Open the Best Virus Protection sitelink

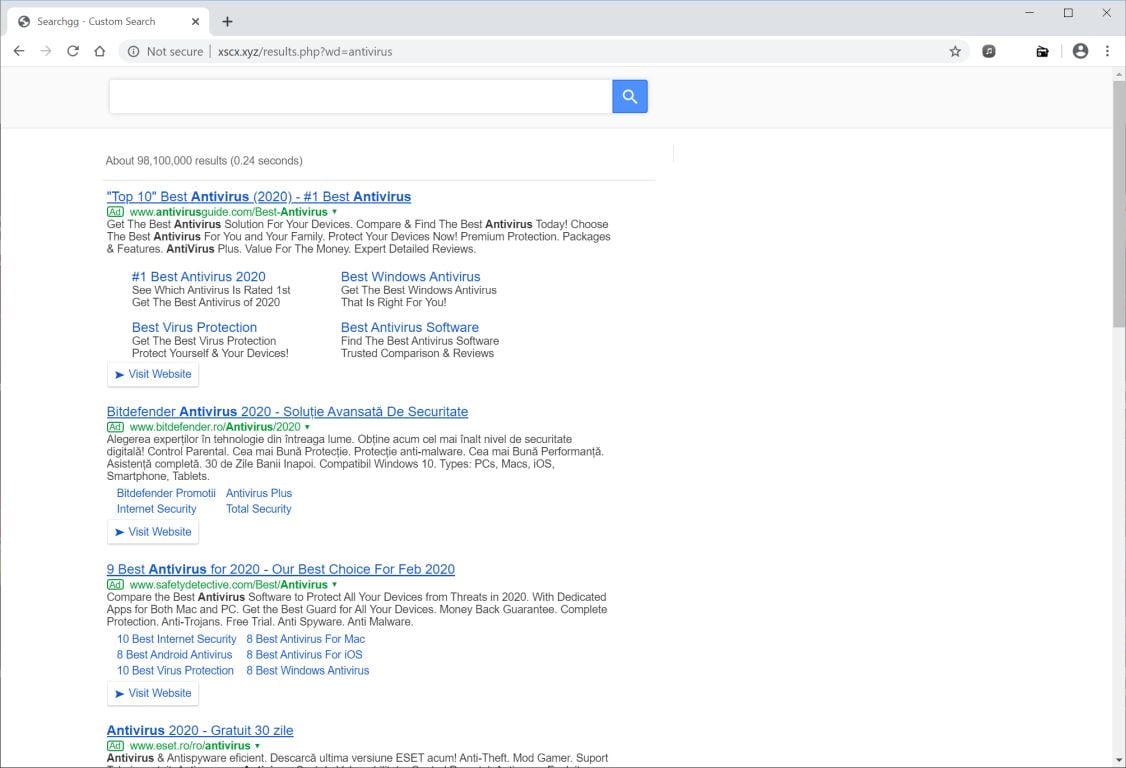[194, 328]
